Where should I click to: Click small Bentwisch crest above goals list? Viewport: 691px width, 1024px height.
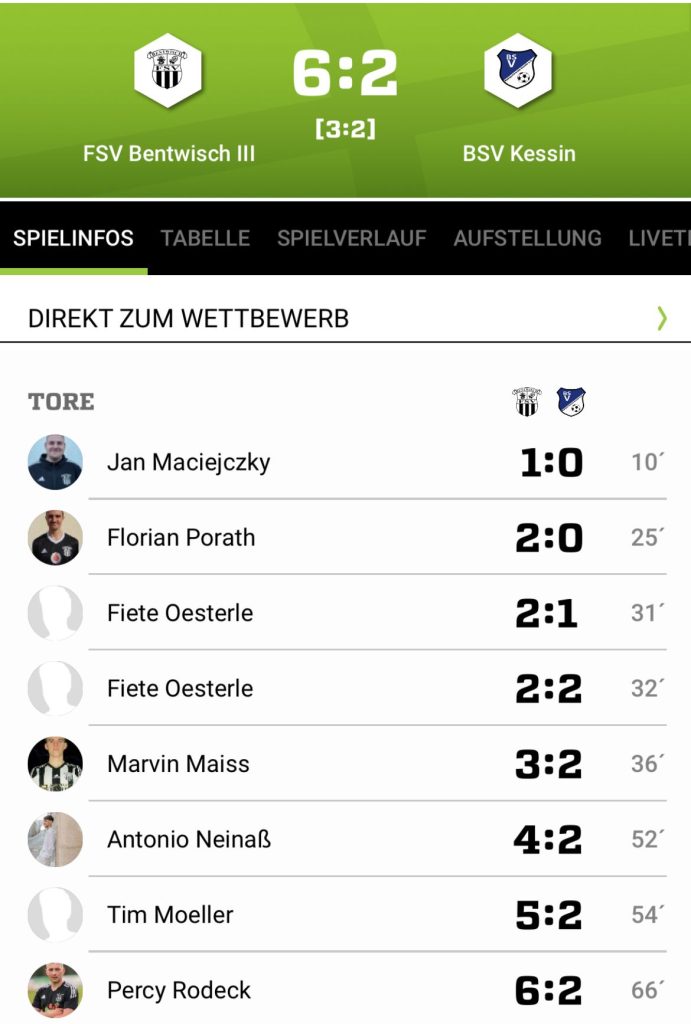(526, 402)
